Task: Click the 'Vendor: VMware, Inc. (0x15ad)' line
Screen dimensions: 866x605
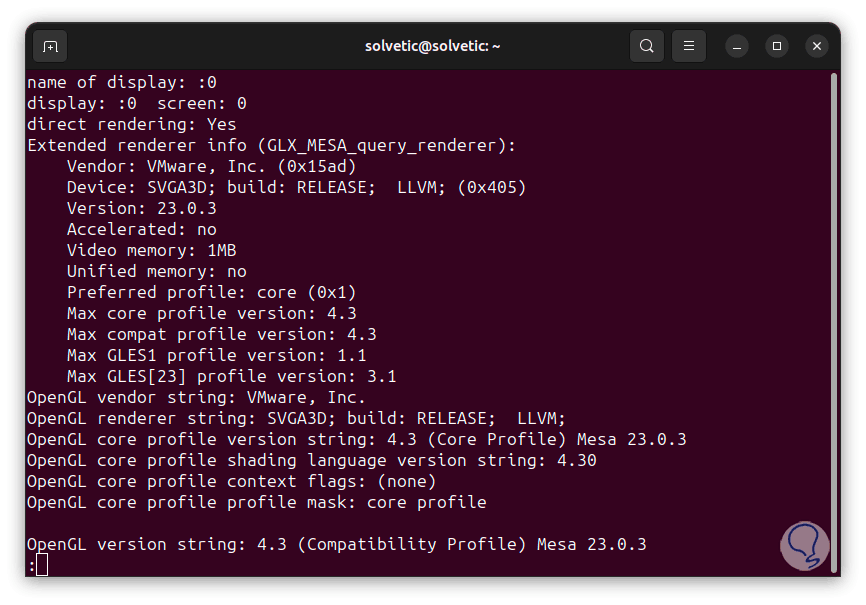Action: [x=211, y=166]
